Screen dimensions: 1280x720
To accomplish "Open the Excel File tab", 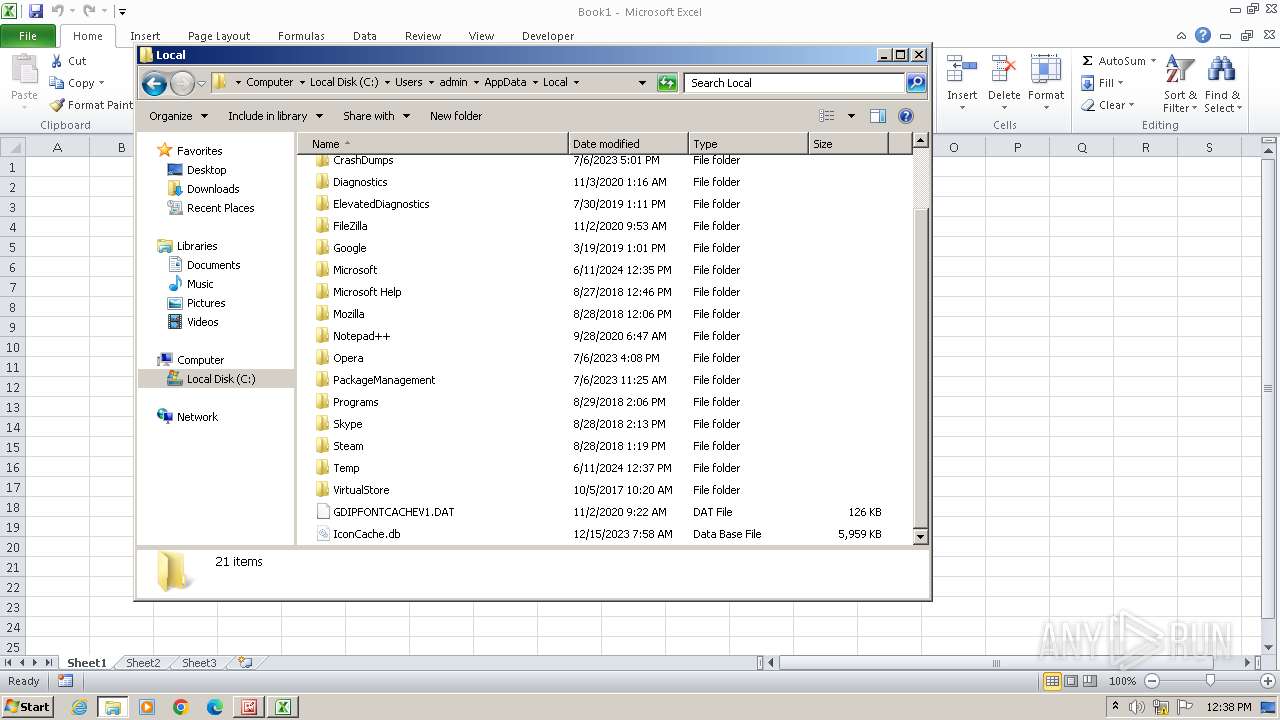I will pyautogui.click(x=28, y=36).
